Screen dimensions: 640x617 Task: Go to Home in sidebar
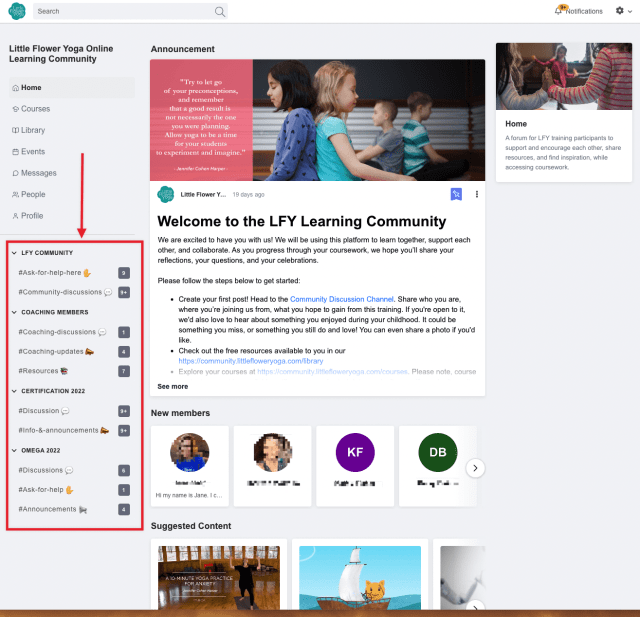pyautogui.click(x=72, y=88)
